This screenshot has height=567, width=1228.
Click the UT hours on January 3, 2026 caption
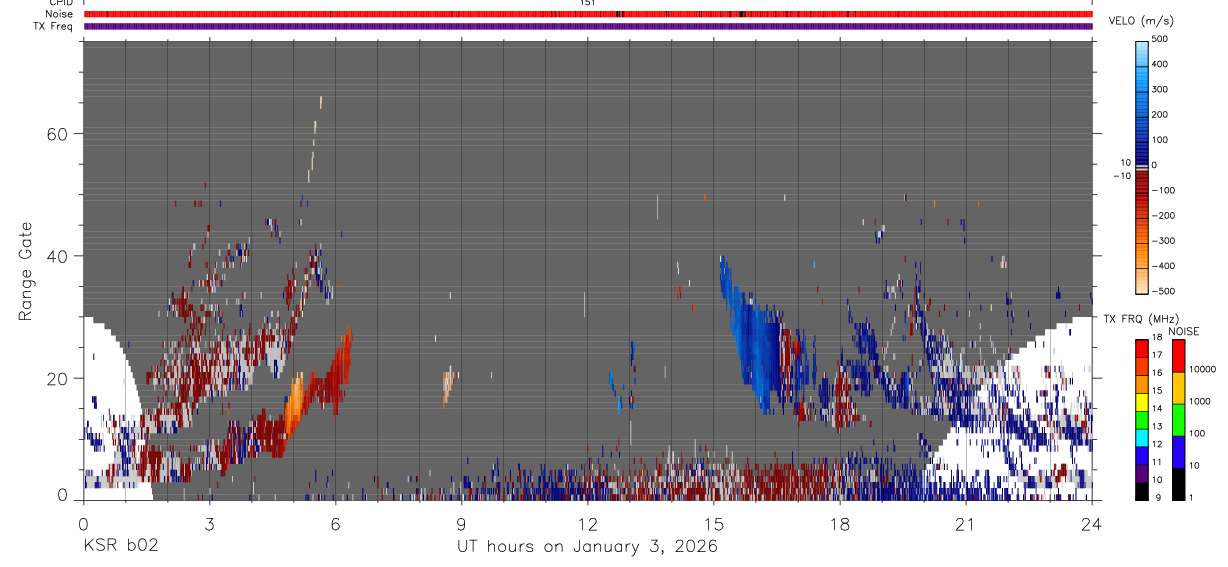pos(587,547)
